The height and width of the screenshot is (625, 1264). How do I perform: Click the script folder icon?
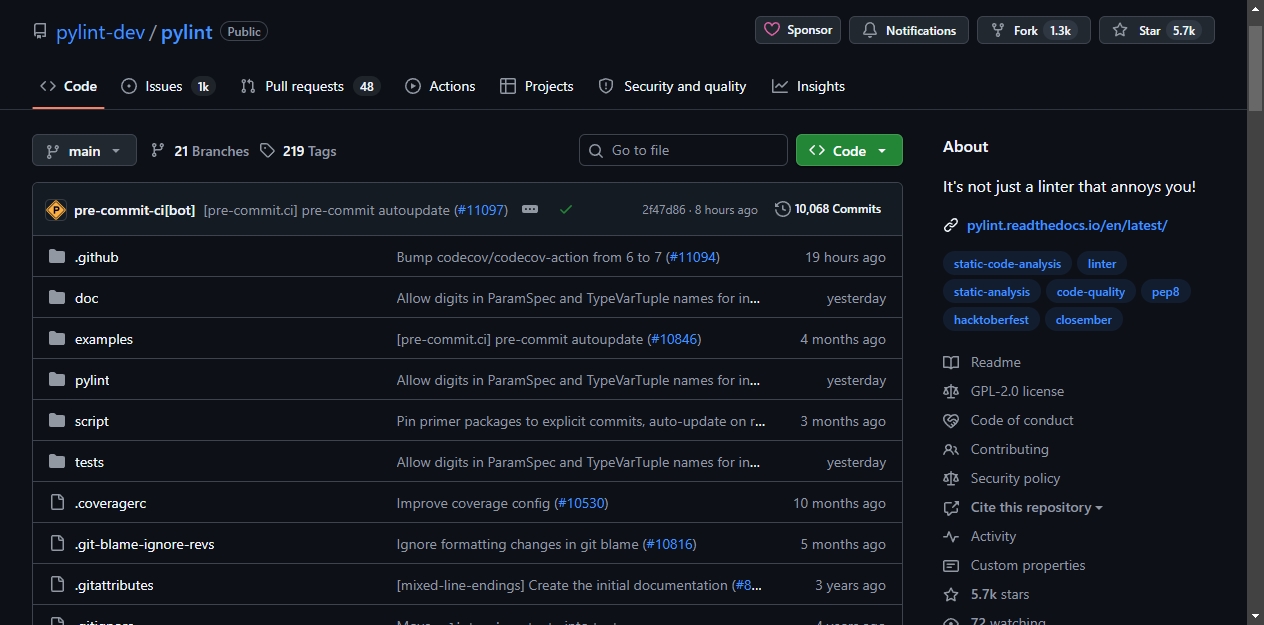57,421
